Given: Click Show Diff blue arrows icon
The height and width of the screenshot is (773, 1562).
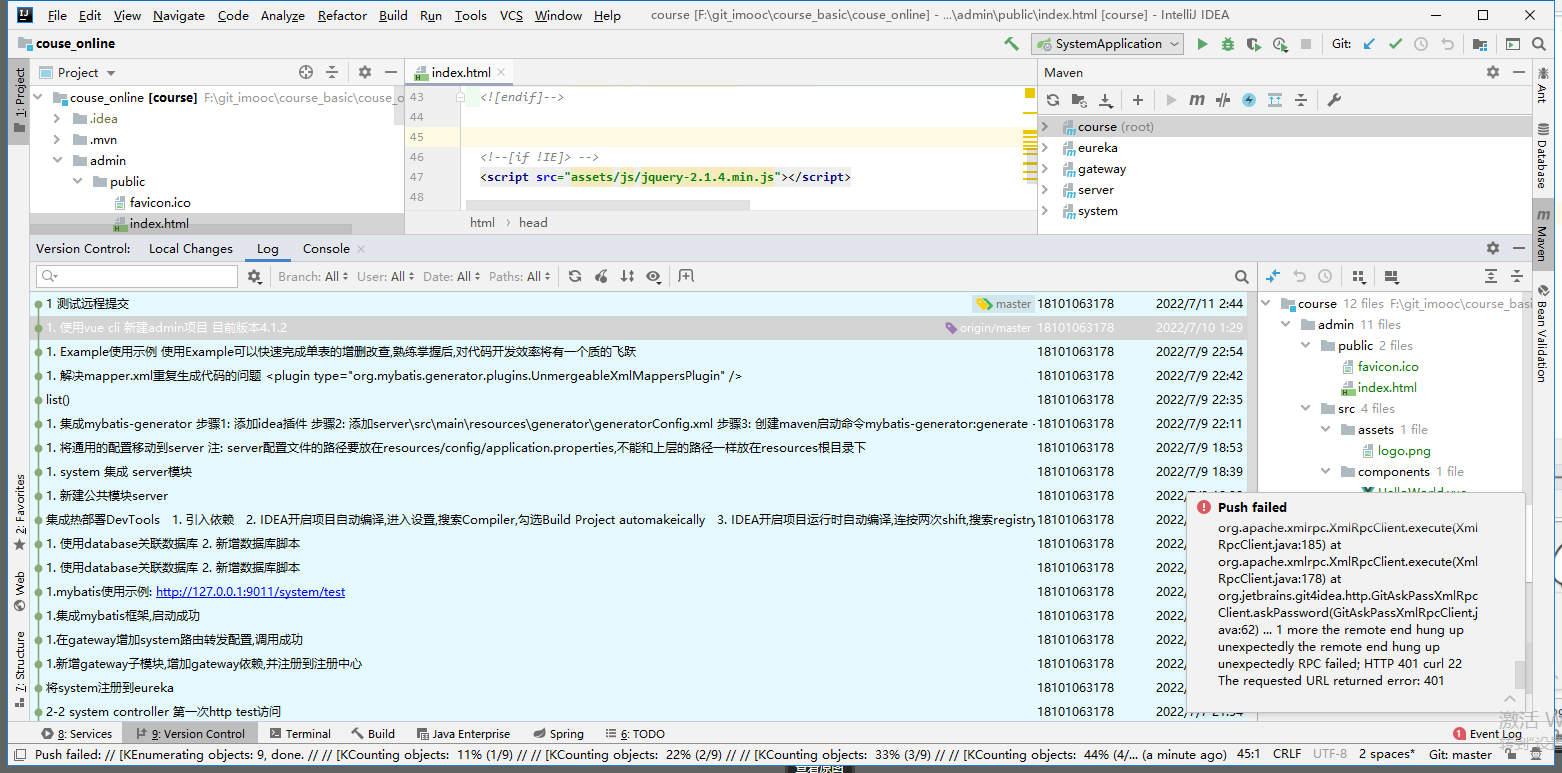Looking at the screenshot, I should click(x=1273, y=276).
